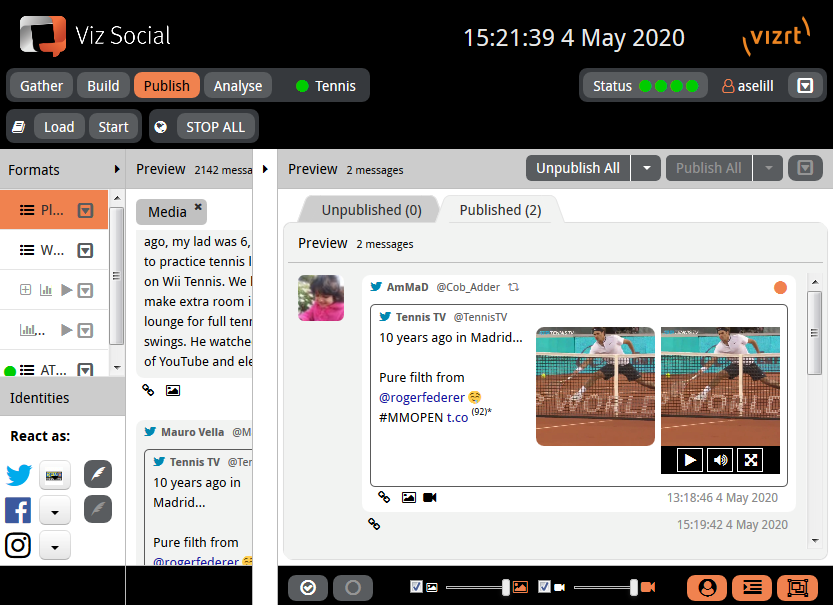Image resolution: width=833 pixels, height=605 pixels.
Task: Open the options dropdown at the Preview header's right end
Action: pyautogui.click(x=805, y=168)
